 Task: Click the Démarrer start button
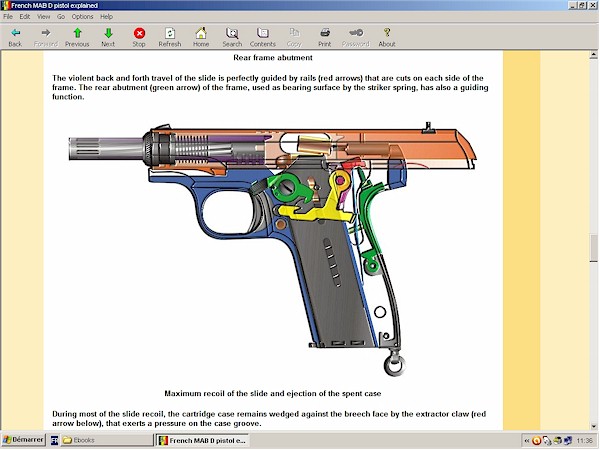click(23, 440)
